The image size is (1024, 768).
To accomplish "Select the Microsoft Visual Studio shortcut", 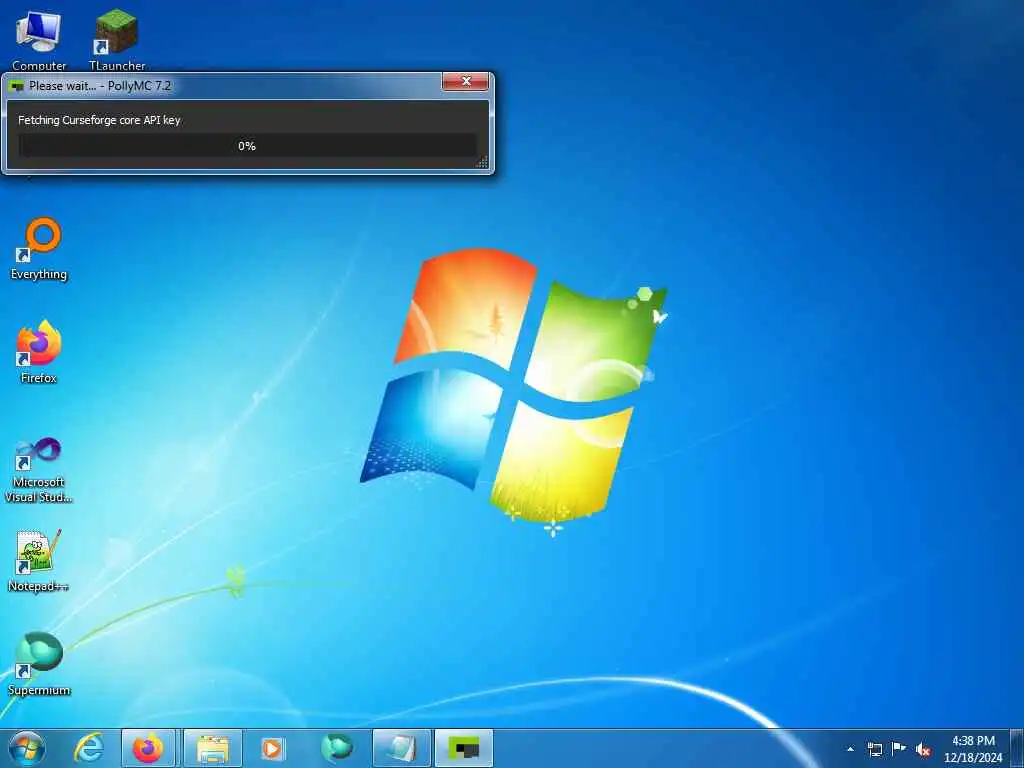I will coord(39,470).
